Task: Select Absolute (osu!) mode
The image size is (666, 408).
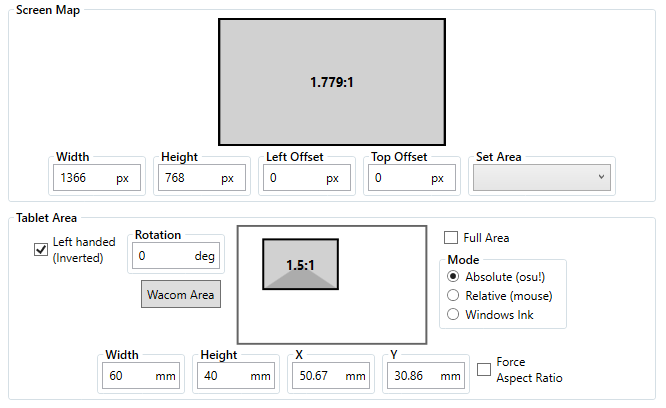Action: click(453, 276)
